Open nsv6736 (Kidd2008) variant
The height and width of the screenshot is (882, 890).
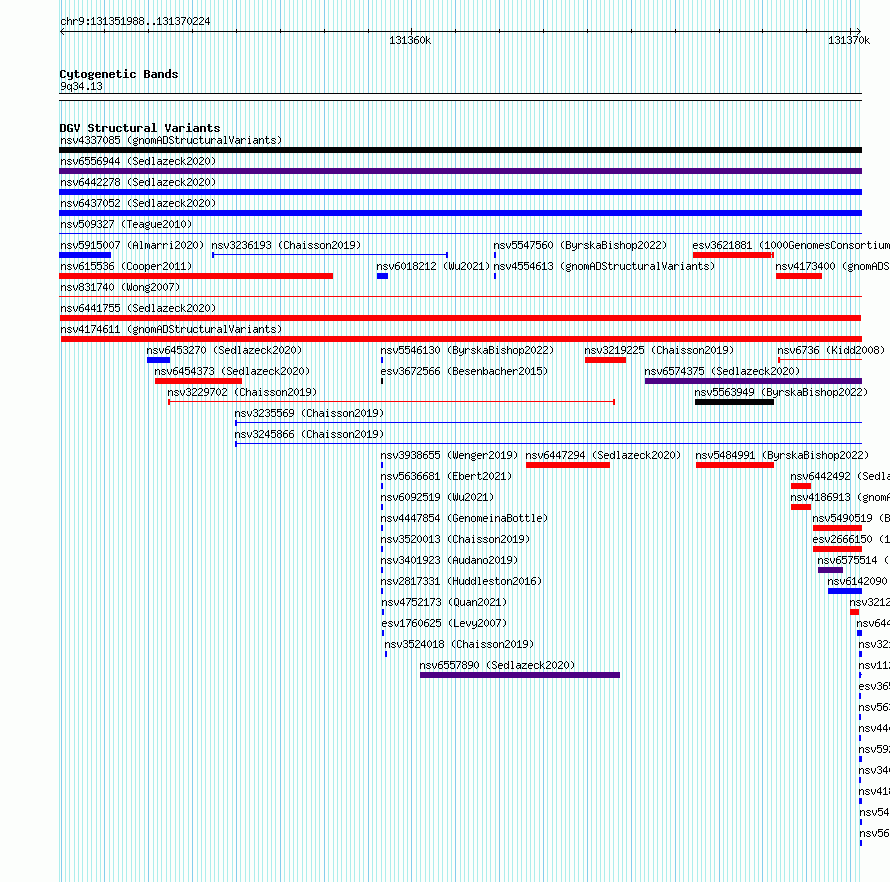[x=831, y=350]
